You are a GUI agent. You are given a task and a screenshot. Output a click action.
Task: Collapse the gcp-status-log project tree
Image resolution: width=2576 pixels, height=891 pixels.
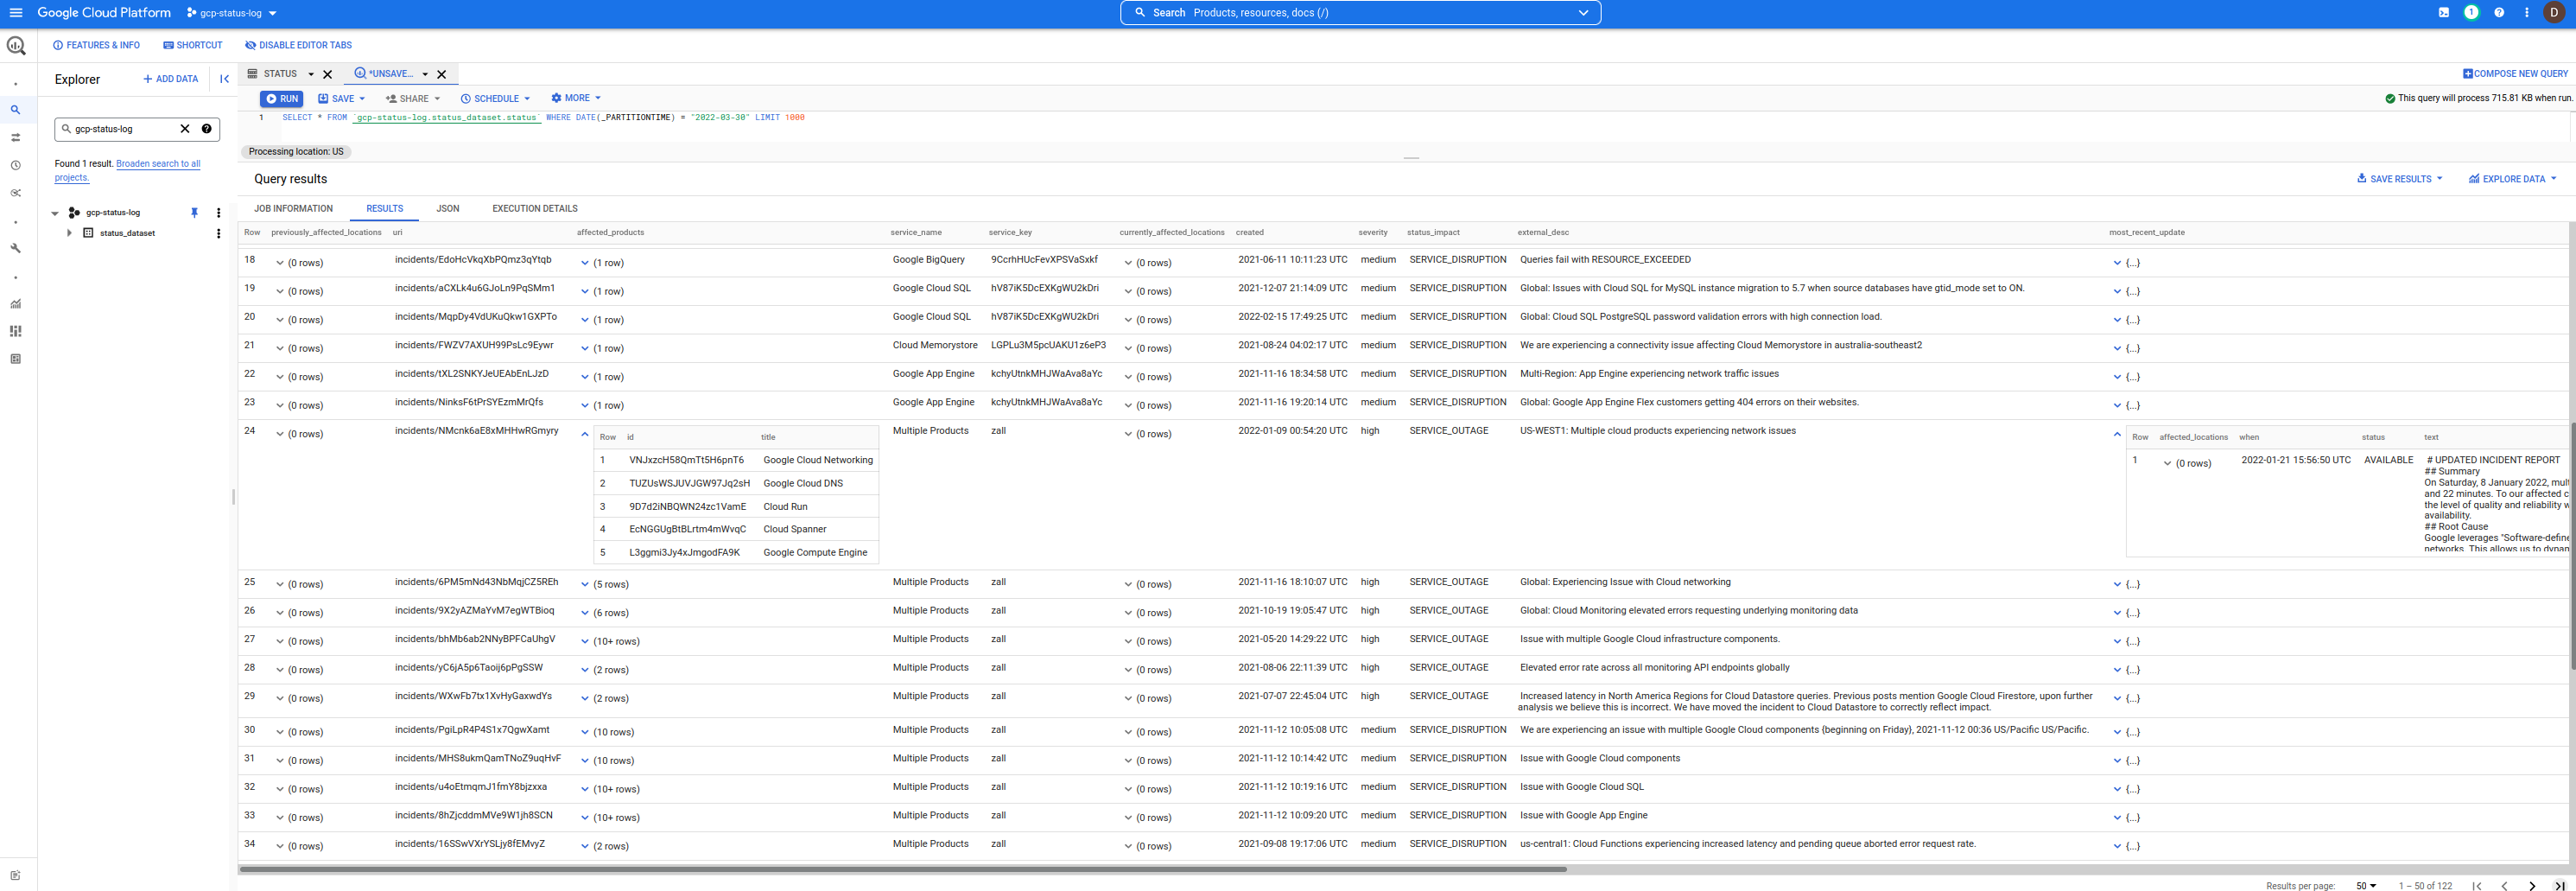coord(55,213)
